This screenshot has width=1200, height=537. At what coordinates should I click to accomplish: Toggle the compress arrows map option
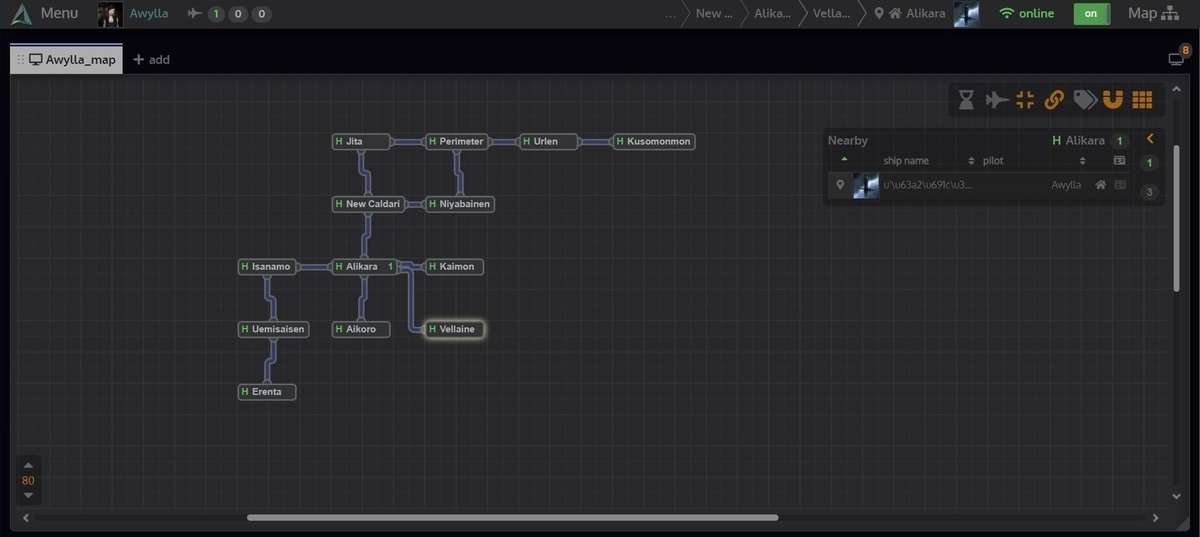coord(1025,99)
